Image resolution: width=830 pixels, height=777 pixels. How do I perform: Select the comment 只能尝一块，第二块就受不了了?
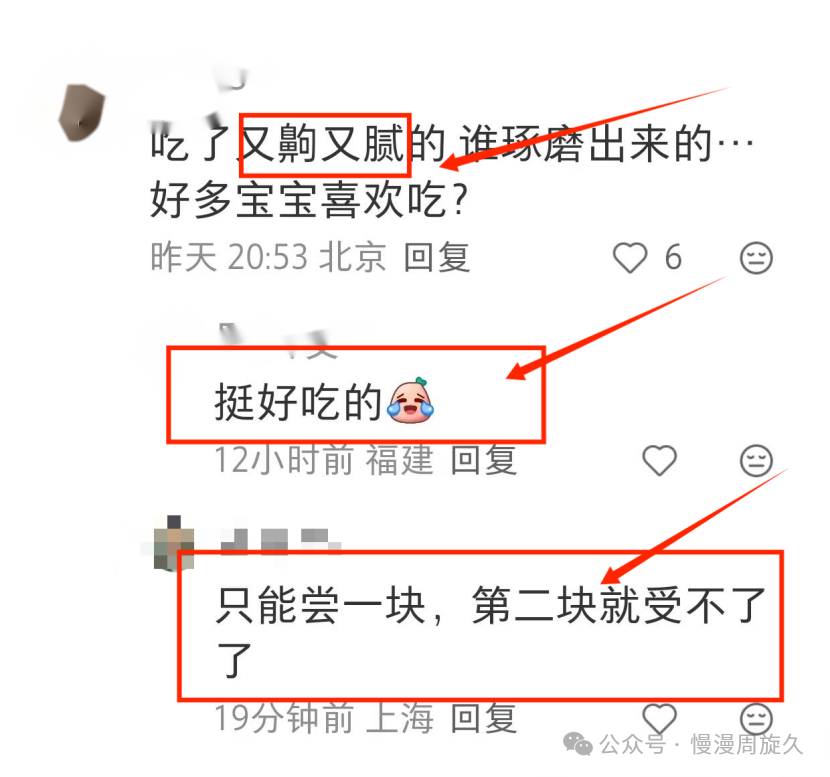pos(490,633)
